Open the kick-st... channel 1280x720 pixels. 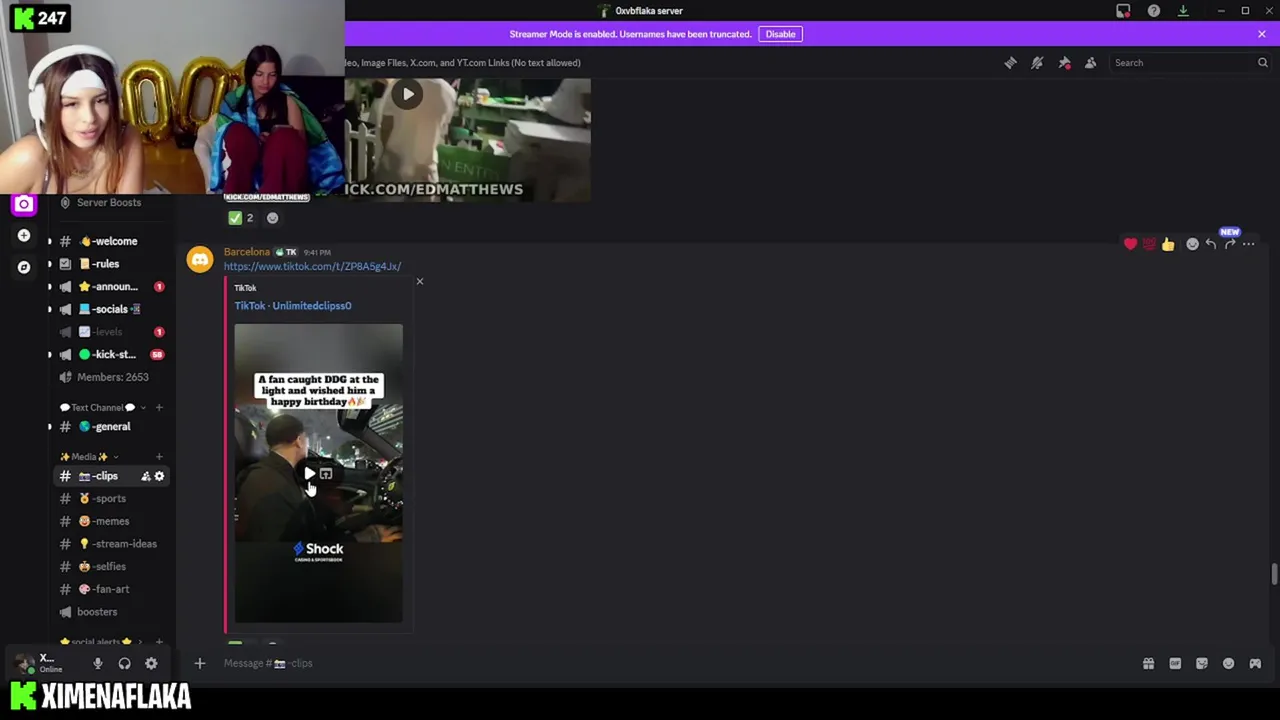(108, 355)
